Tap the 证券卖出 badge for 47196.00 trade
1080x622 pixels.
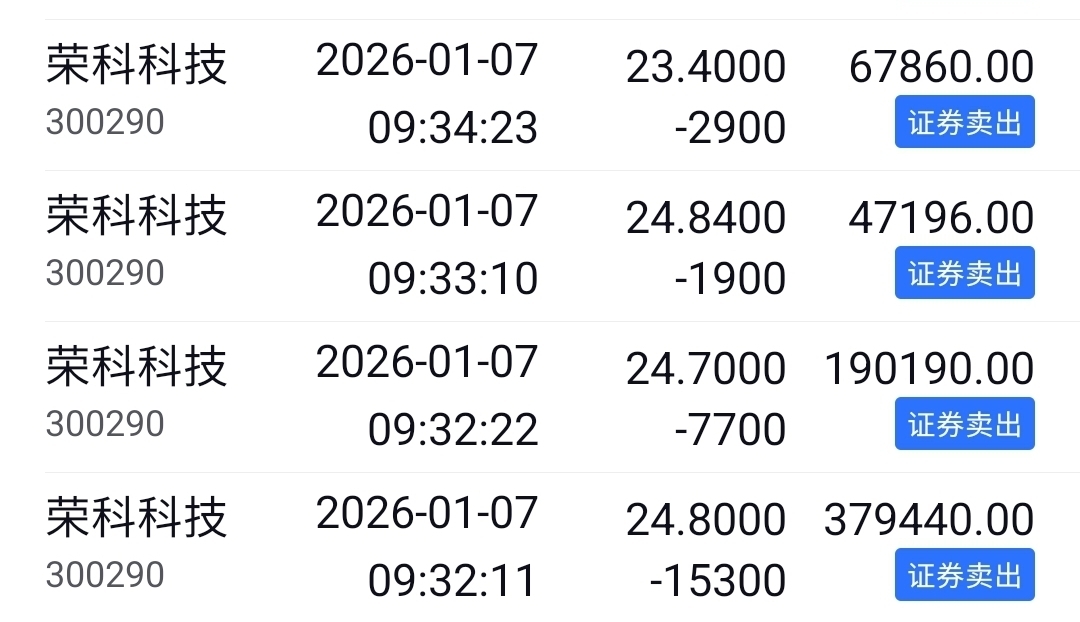coord(964,273)
